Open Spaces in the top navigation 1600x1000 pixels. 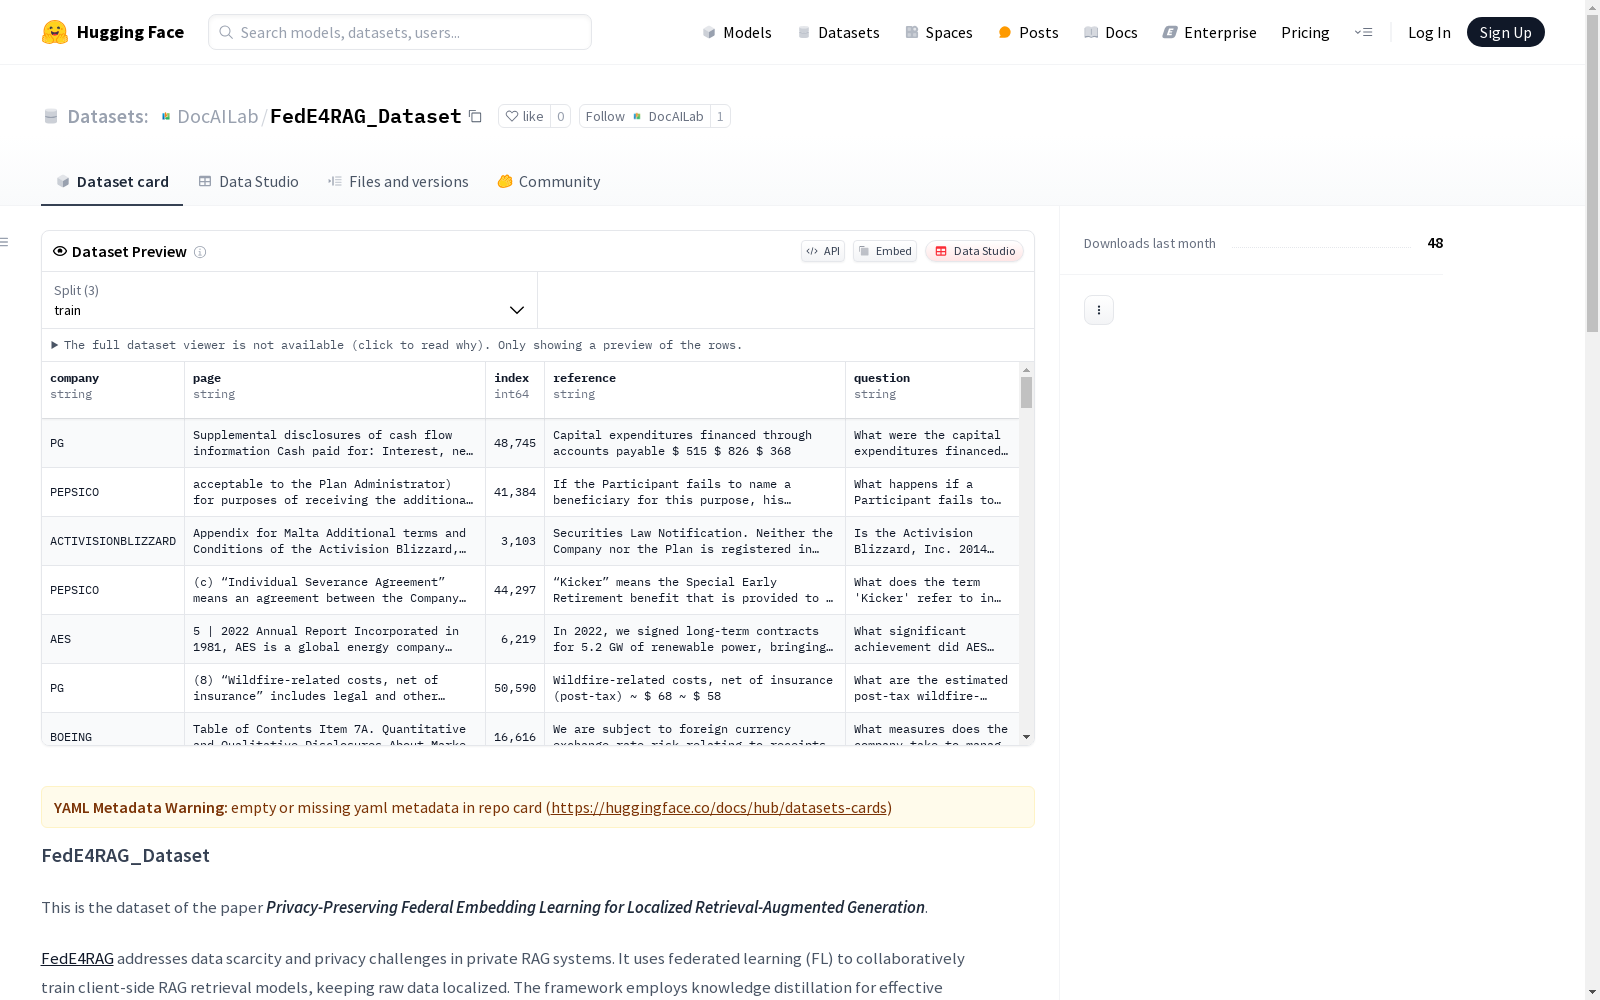coord(939,33)
